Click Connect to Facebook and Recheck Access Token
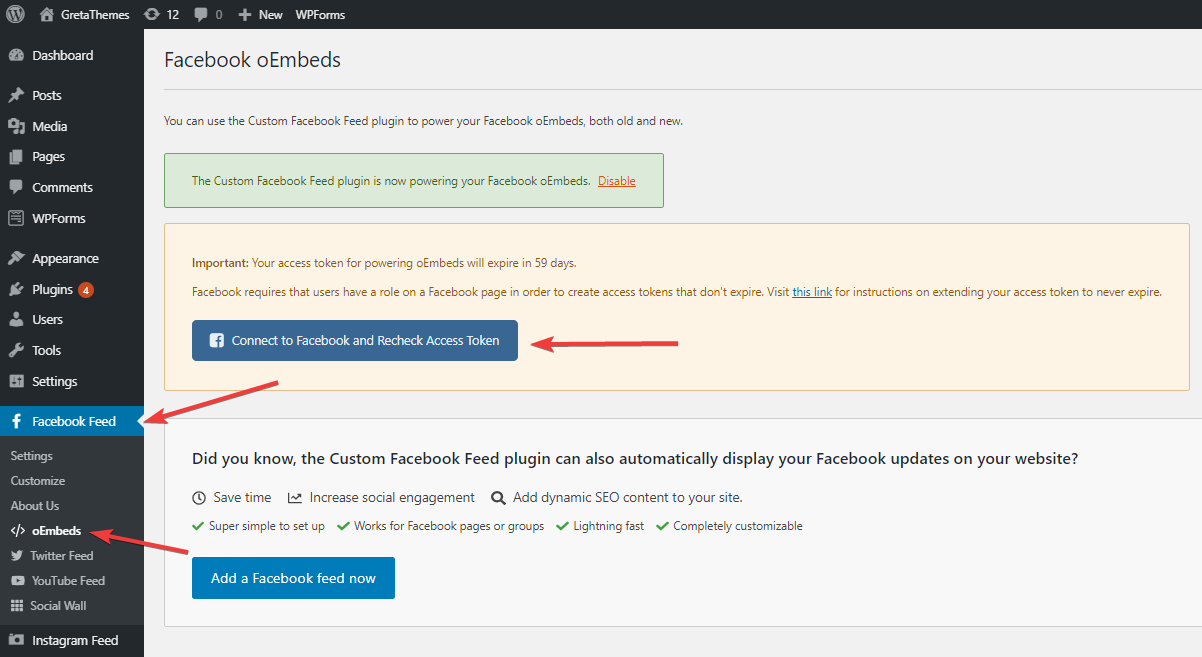The image size is (1202, 657). 354,340
